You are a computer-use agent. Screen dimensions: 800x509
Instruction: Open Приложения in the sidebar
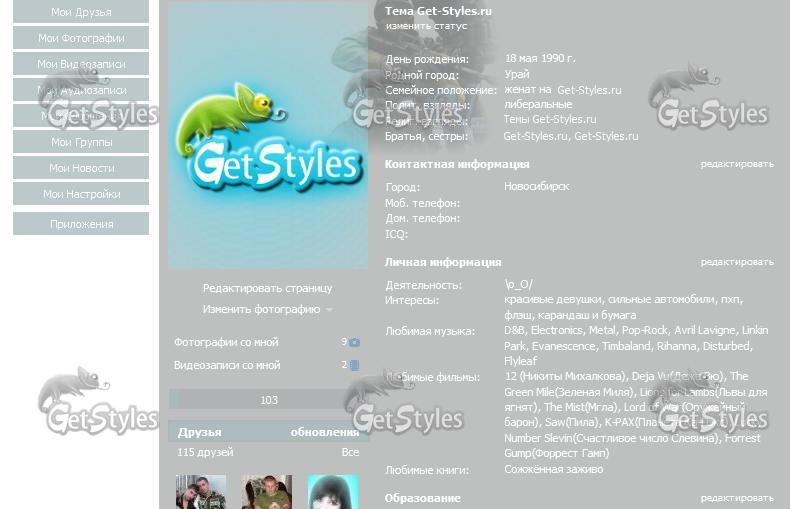pyautogui.click(x=81, y=225)
